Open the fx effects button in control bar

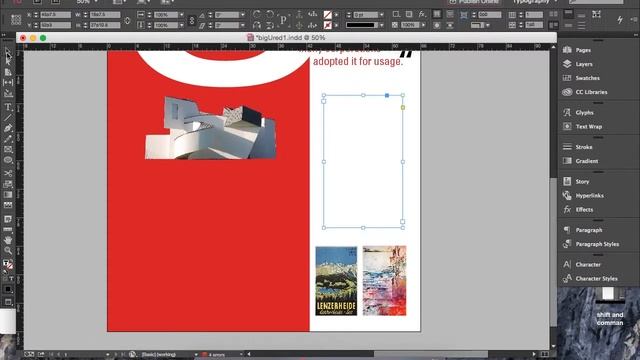coord(422,15)
